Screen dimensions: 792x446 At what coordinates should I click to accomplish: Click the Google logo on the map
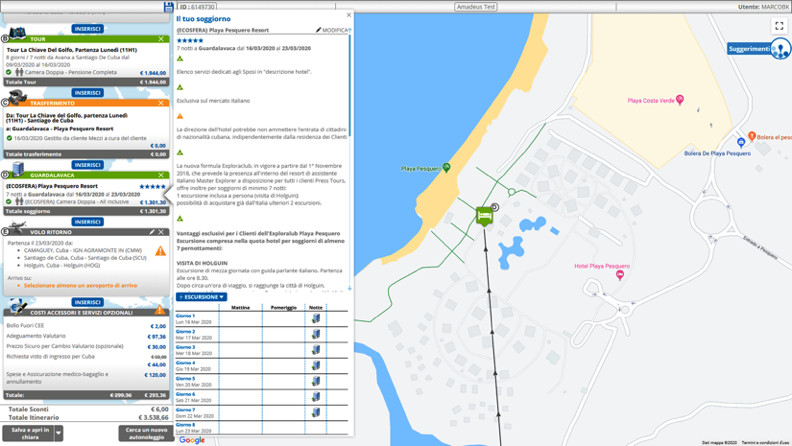192,440
